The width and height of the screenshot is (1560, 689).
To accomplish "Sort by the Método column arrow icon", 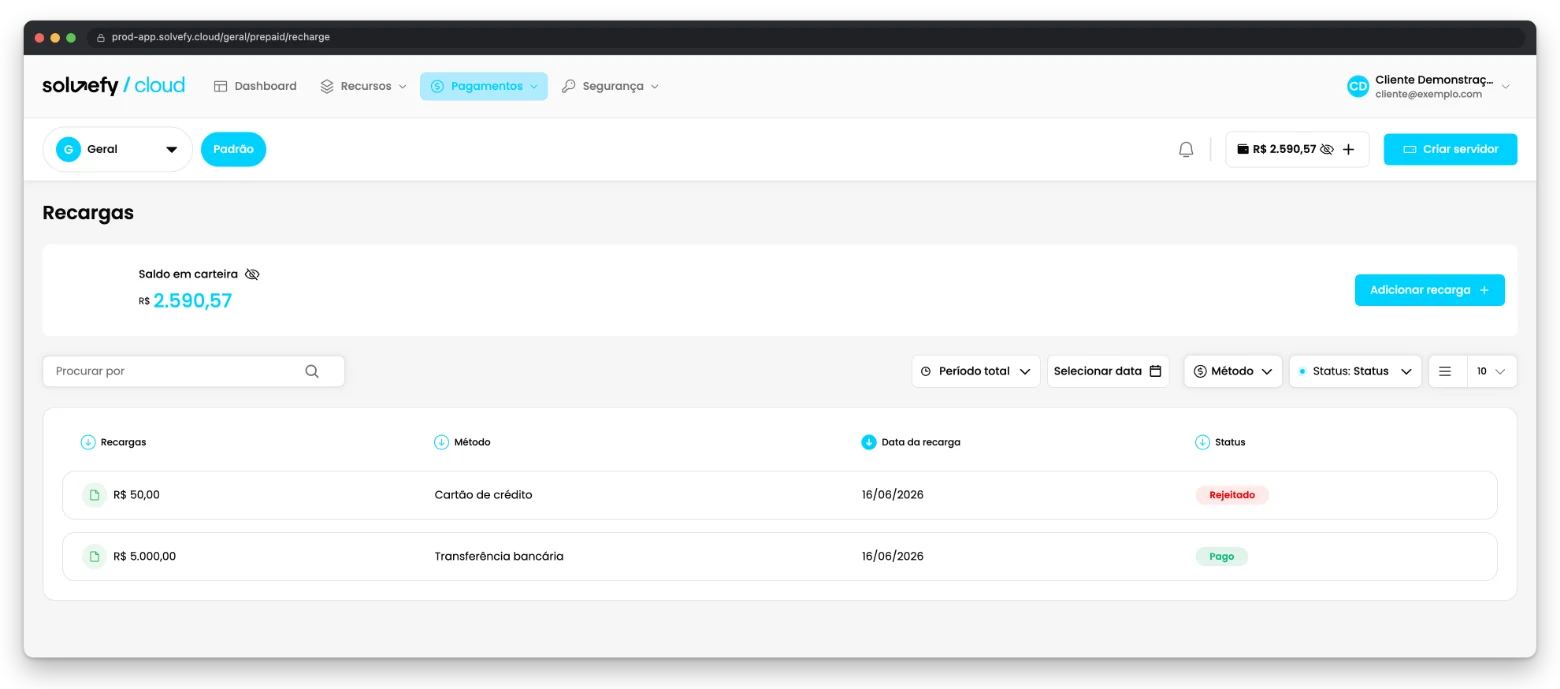I will 441,442.
